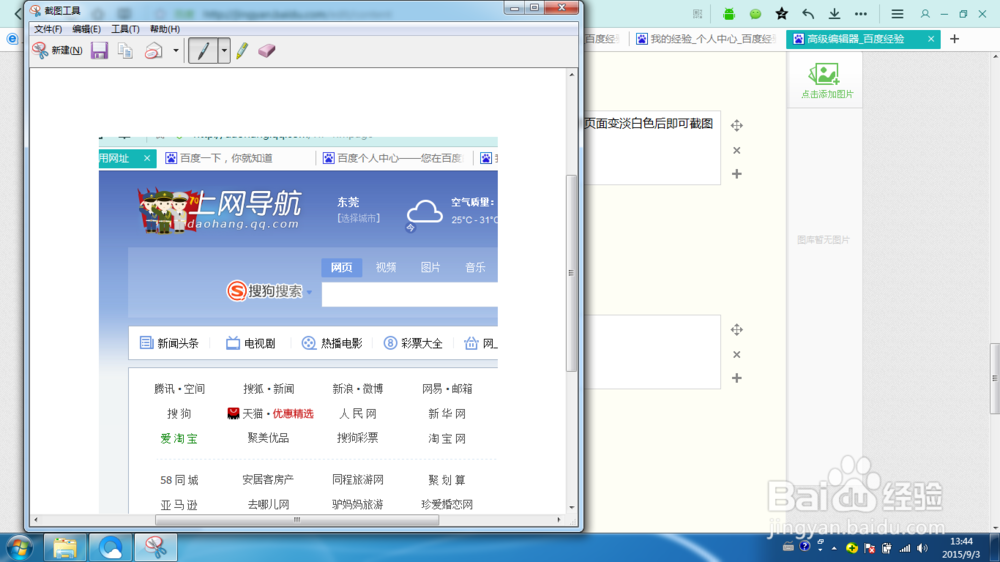The image size is (1000, 562).
Task: Click the browser back arrow at top left
Action: click(18, 13)
